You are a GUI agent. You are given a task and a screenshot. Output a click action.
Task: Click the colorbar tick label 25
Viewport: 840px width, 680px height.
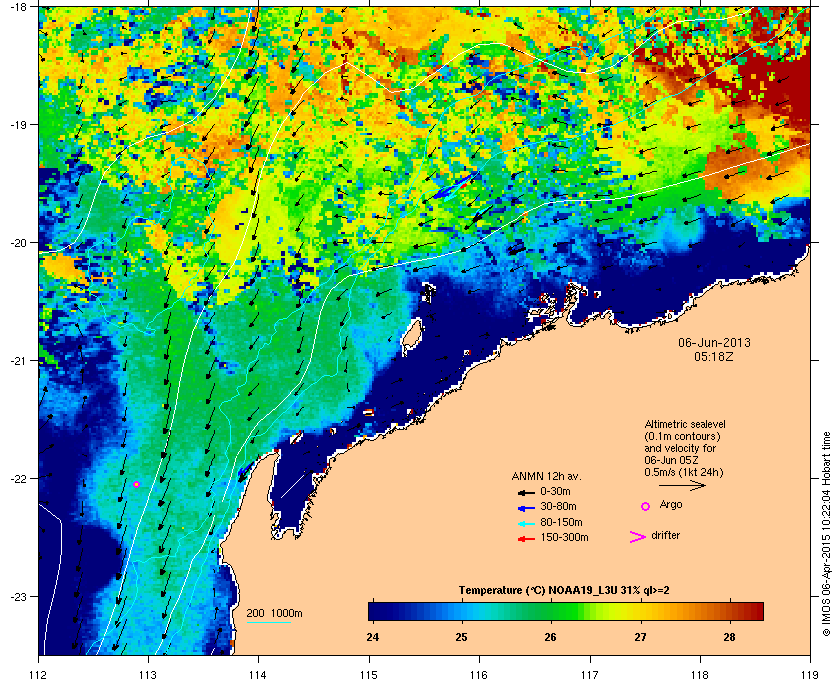462,637
